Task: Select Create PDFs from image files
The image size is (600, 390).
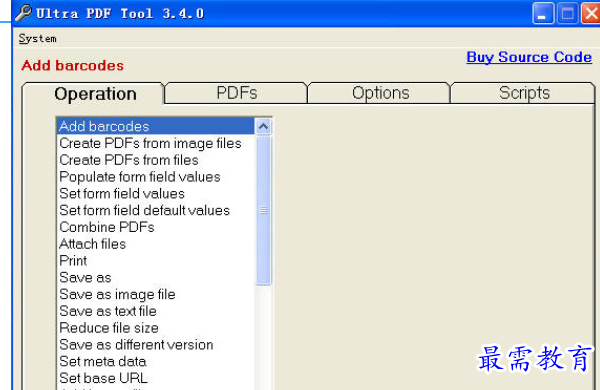Action: pos(155,143)
